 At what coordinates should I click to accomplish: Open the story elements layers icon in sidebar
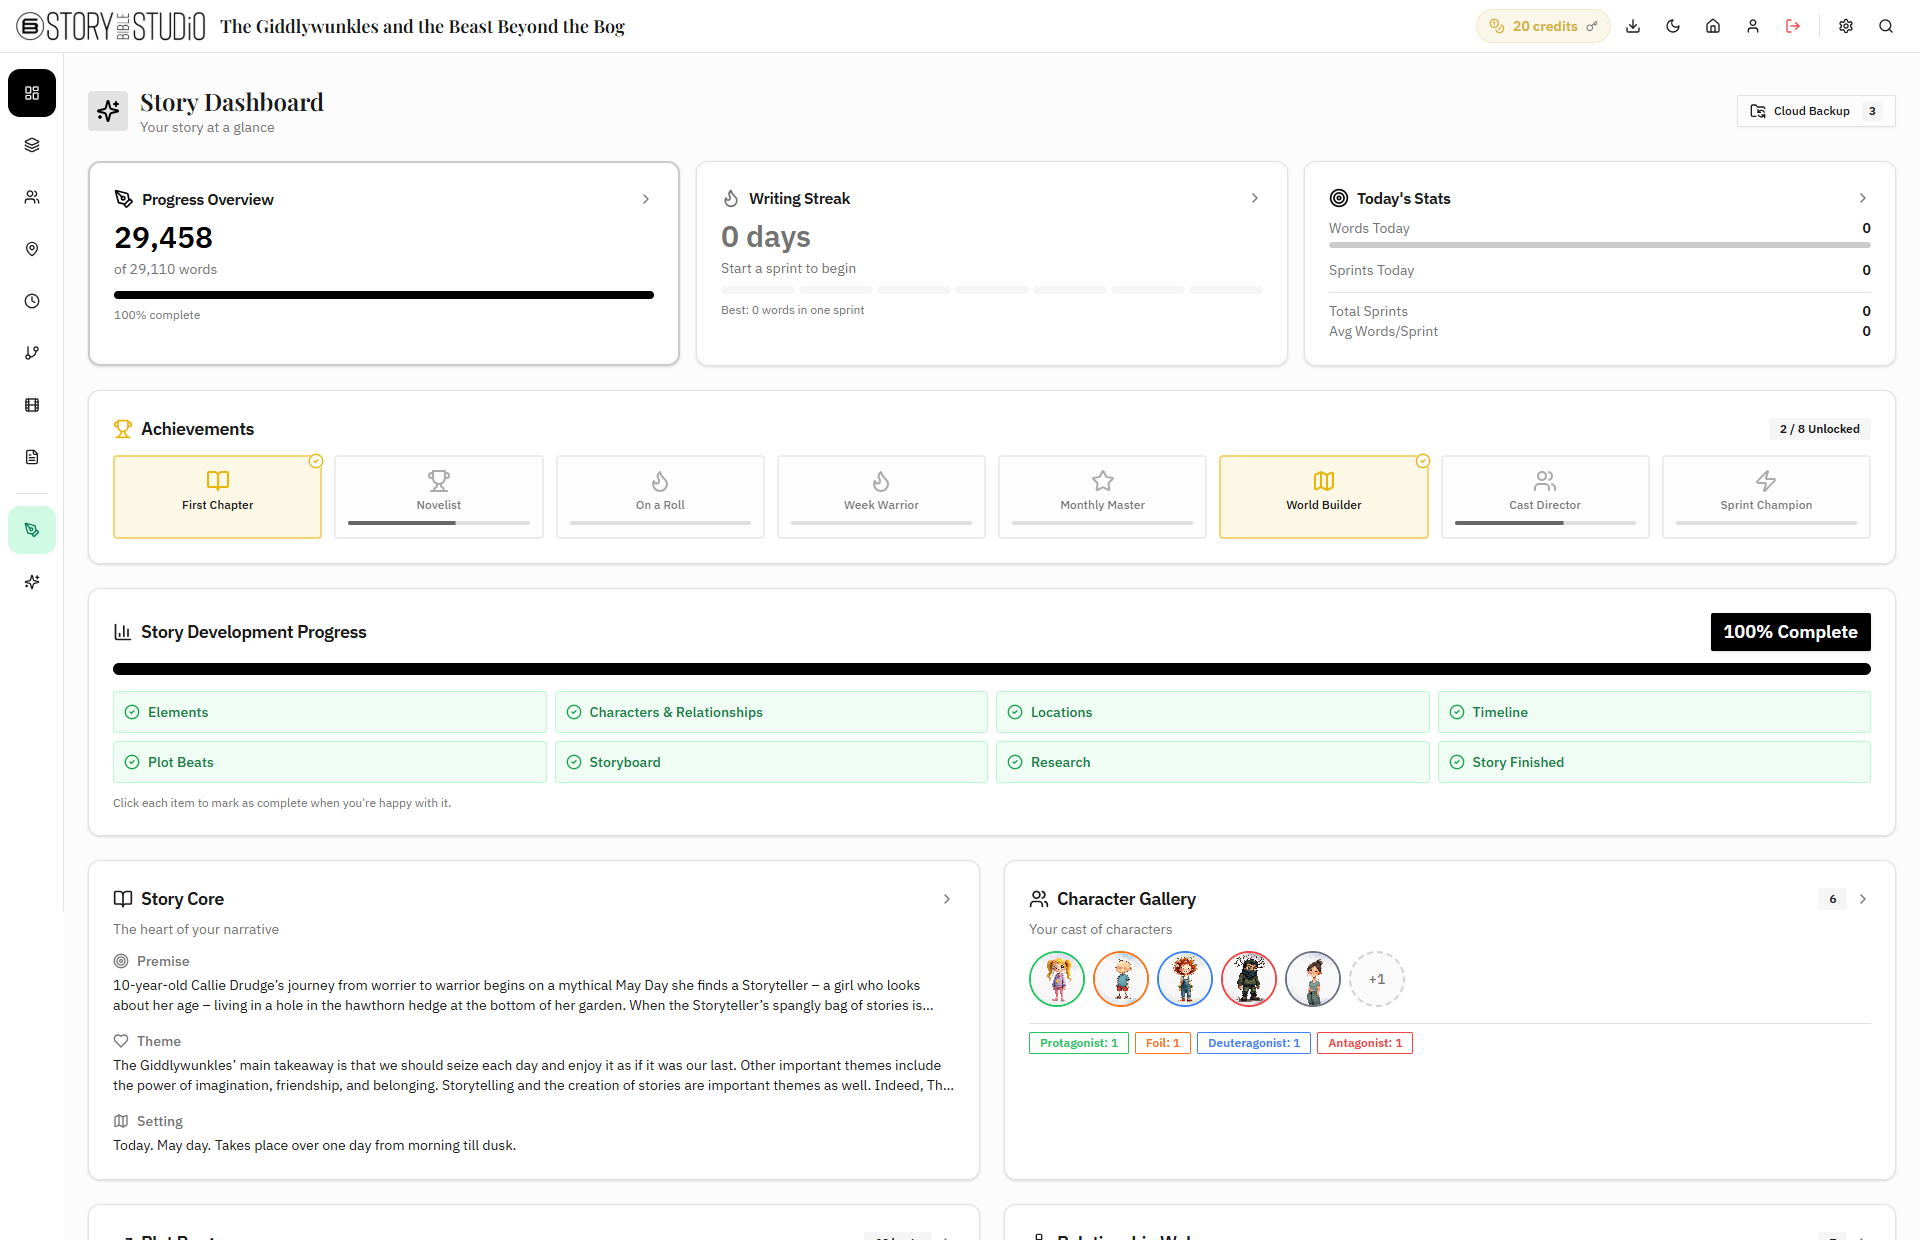(32, 145)
